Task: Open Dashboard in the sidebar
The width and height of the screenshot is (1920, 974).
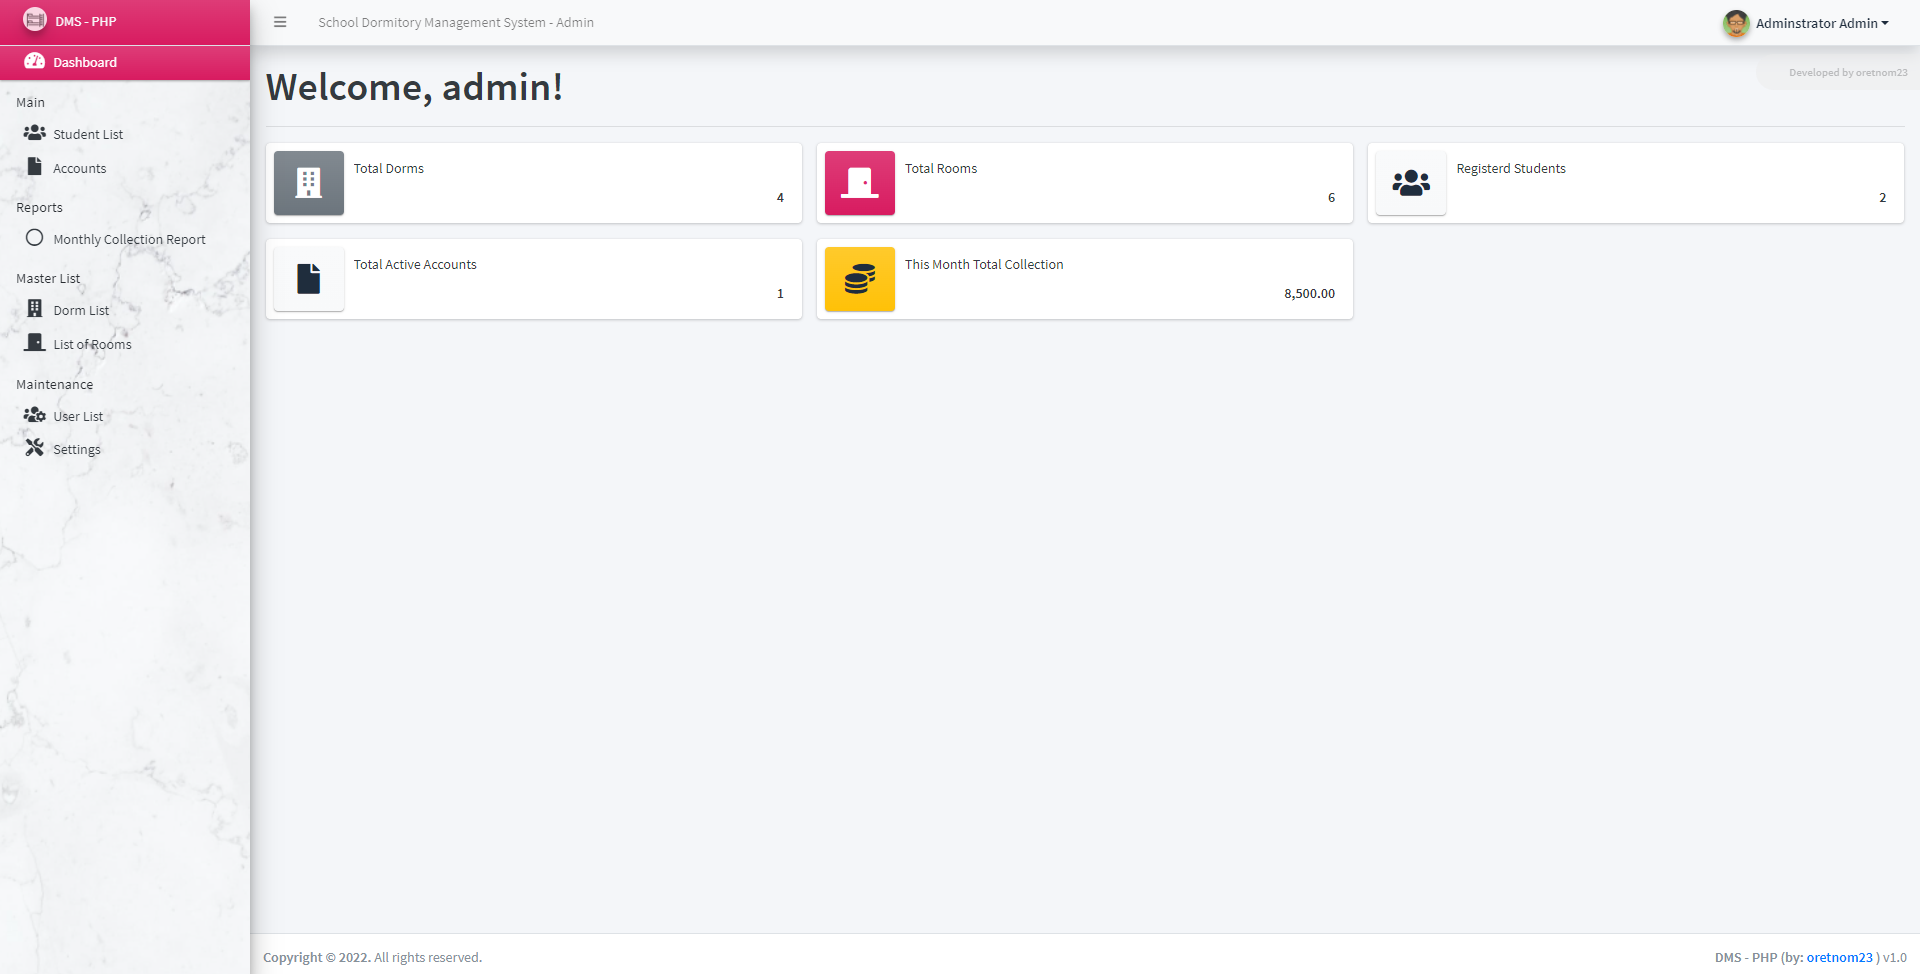Action: (x=85, y=62)
